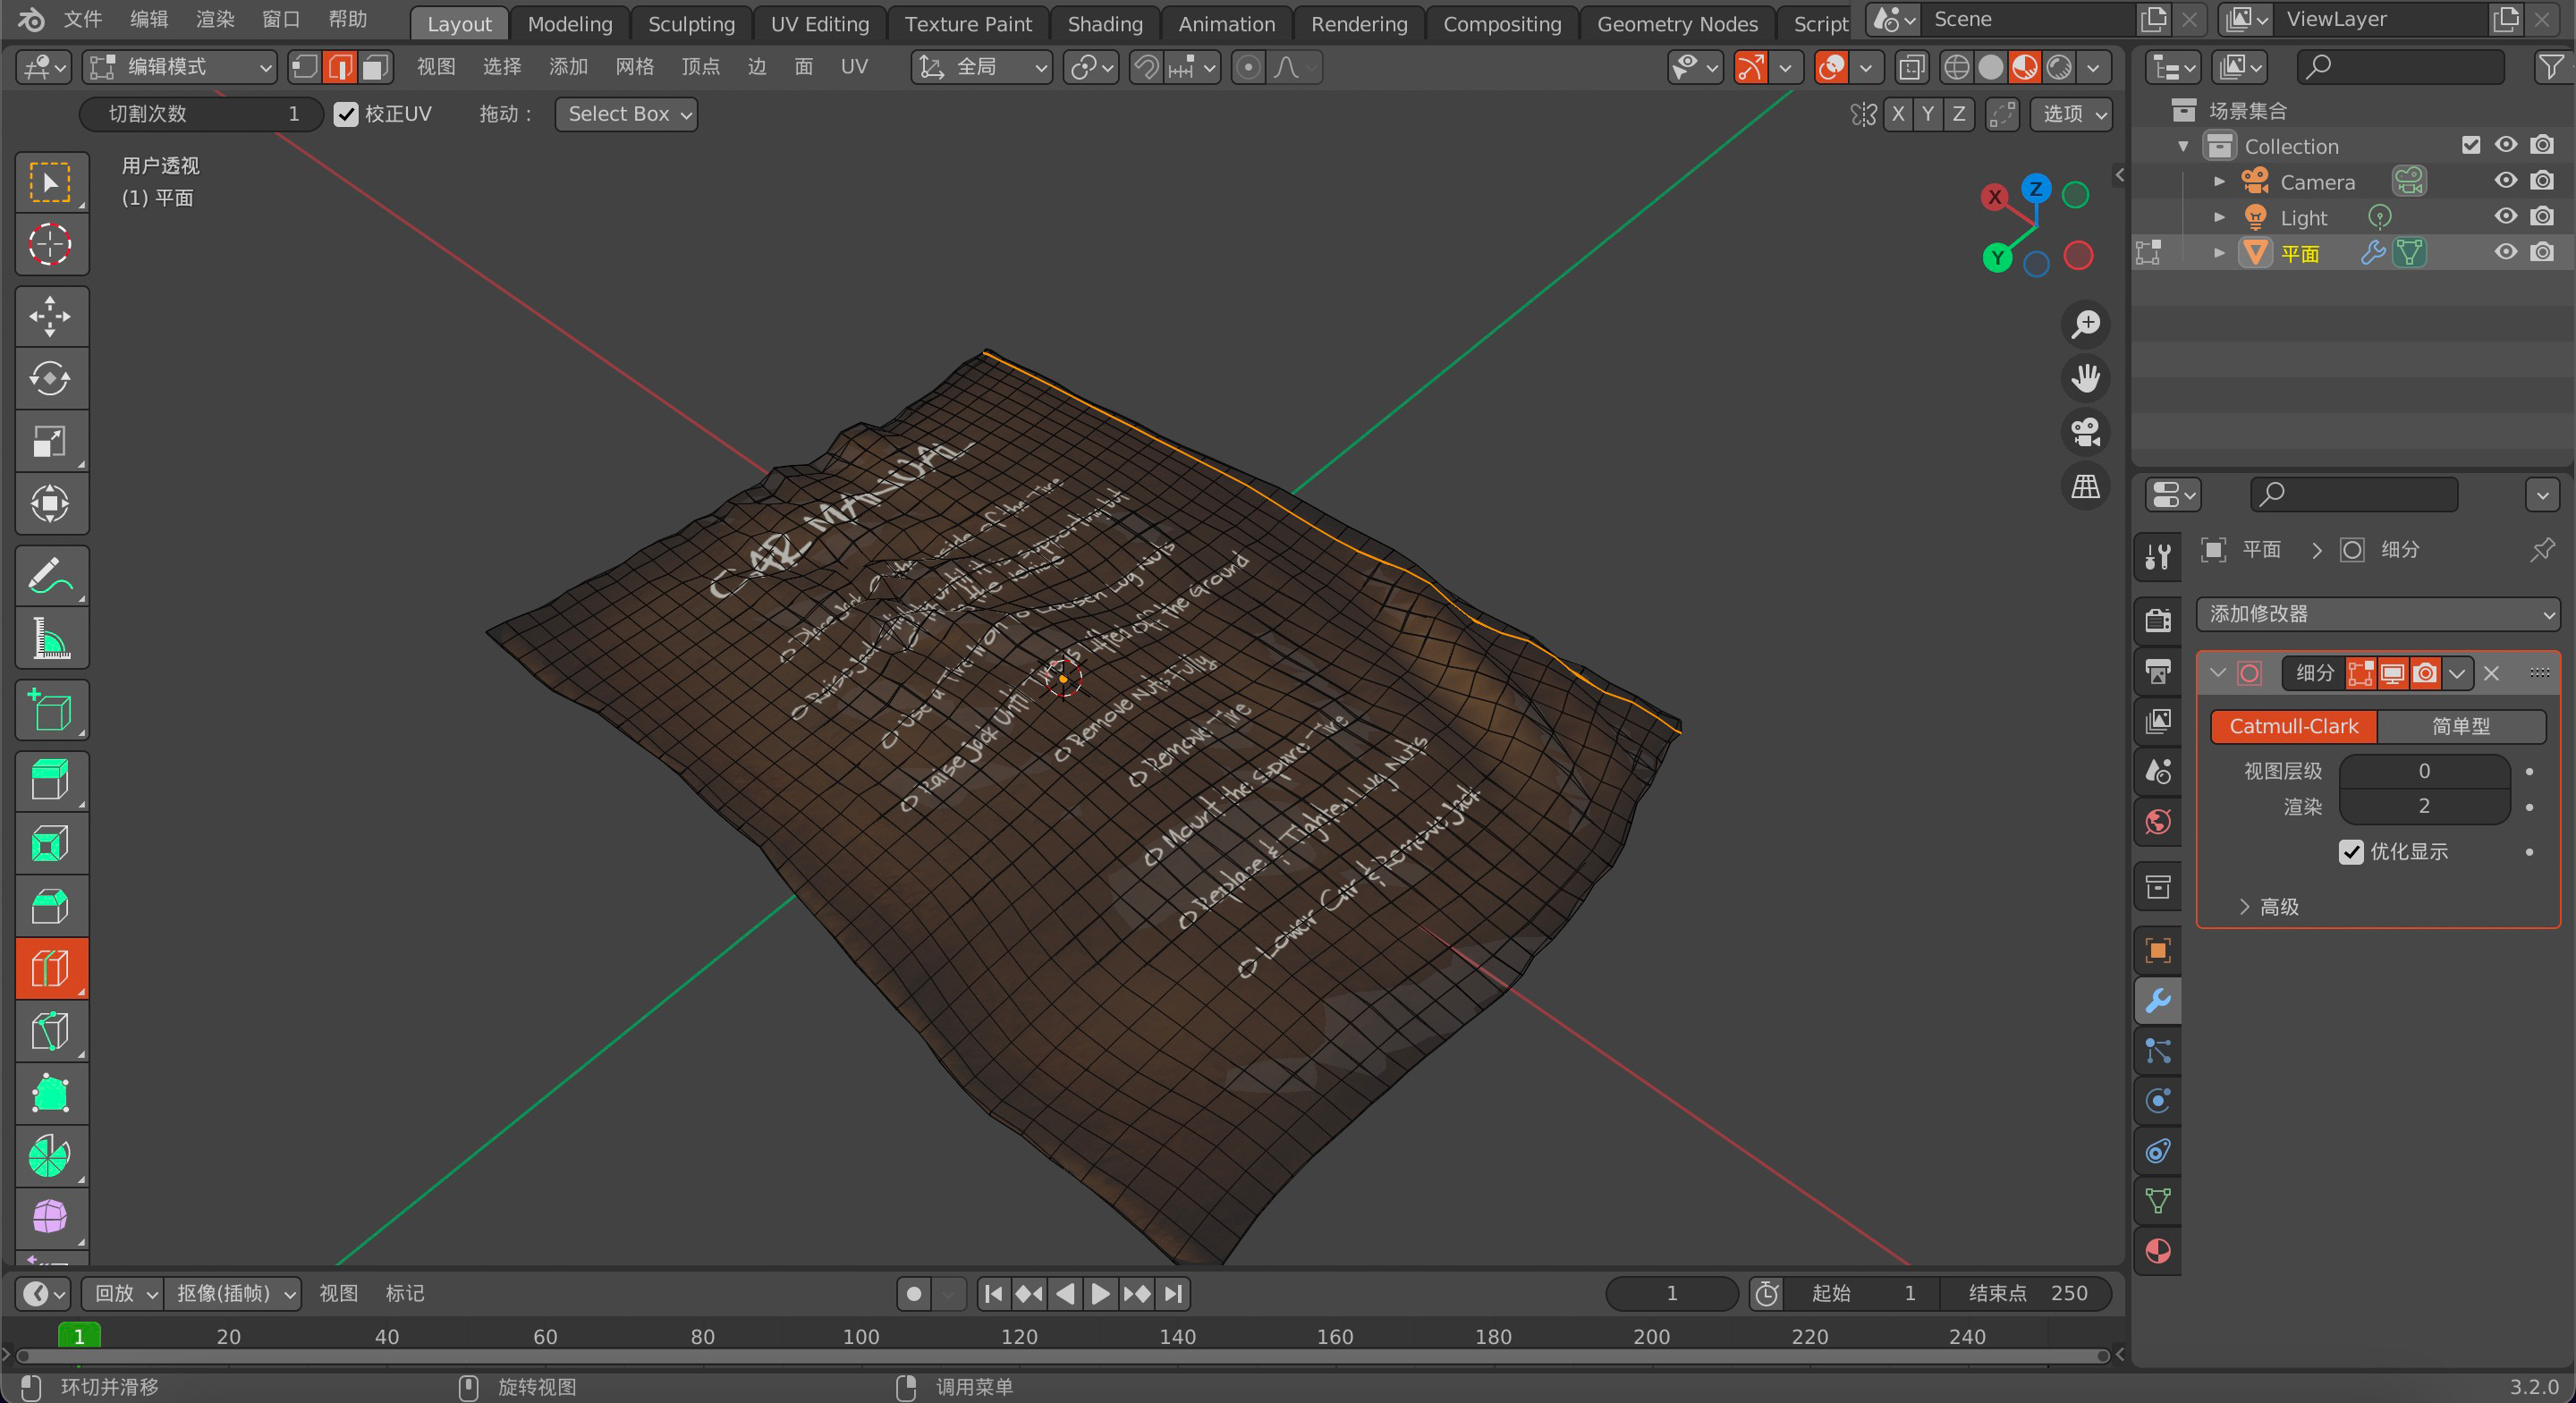Image resolution: width=2576 pixels, height=1403 pixels.
Task: Hide Light object in viewport
Action: tap(2505, 217)
